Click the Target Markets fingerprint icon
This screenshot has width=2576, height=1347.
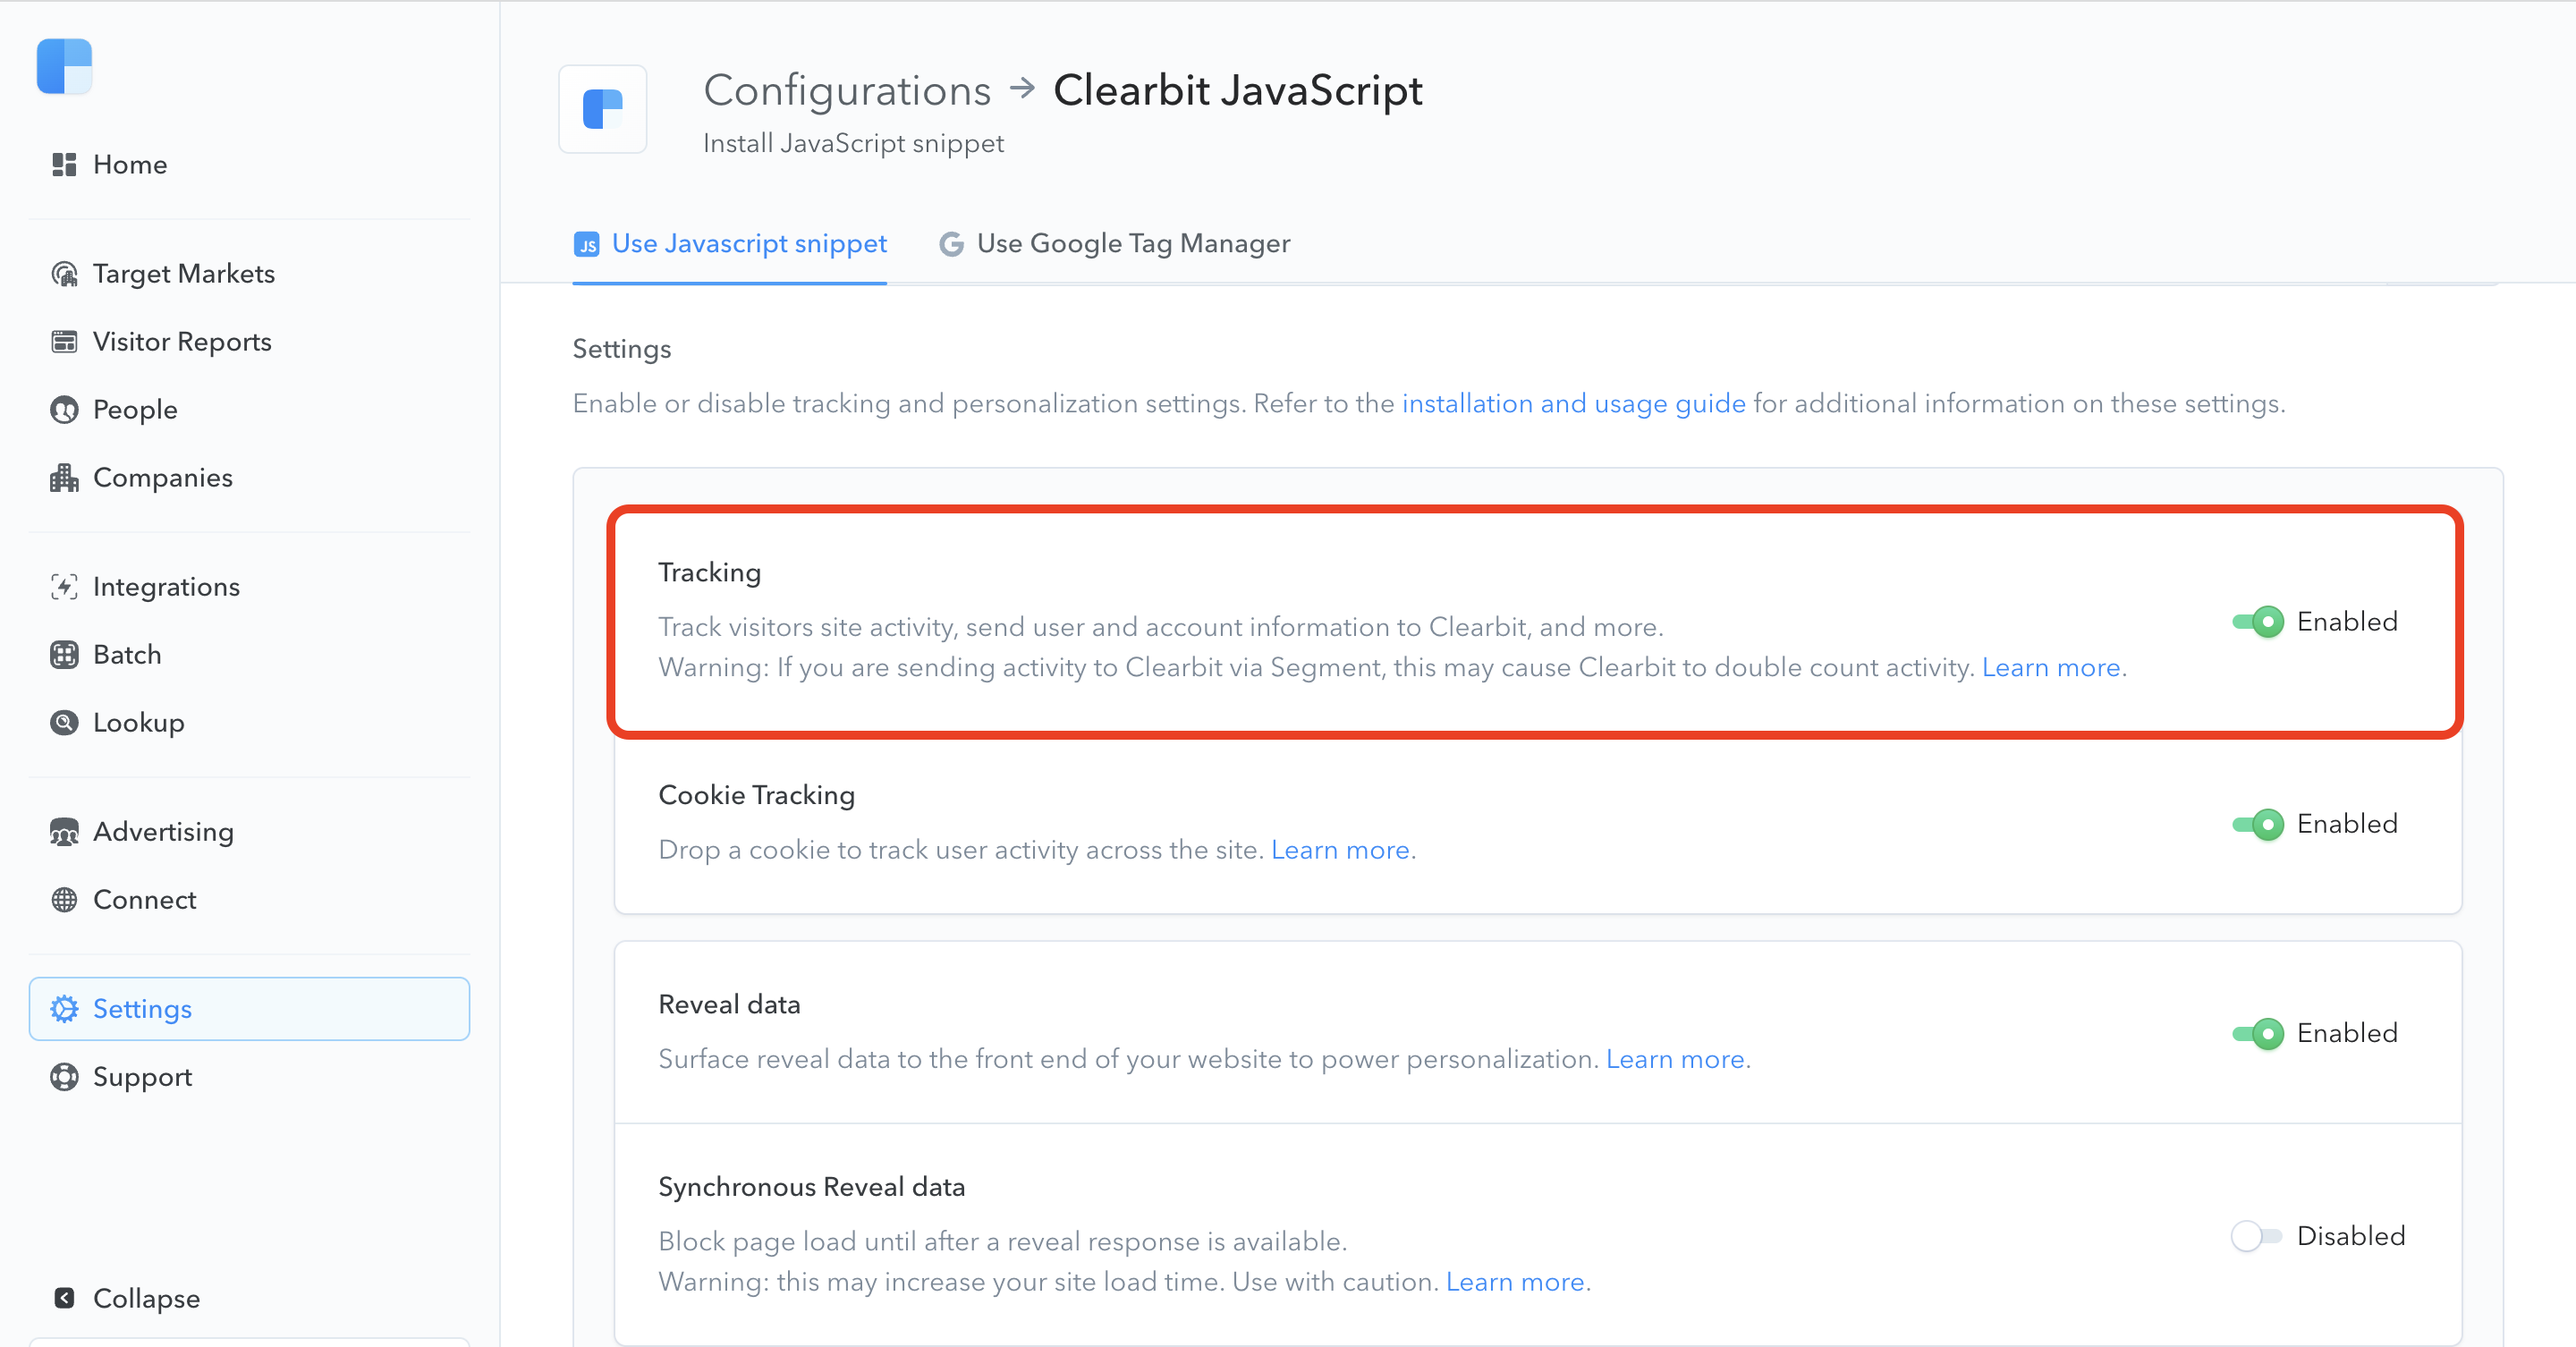point(64,273)
